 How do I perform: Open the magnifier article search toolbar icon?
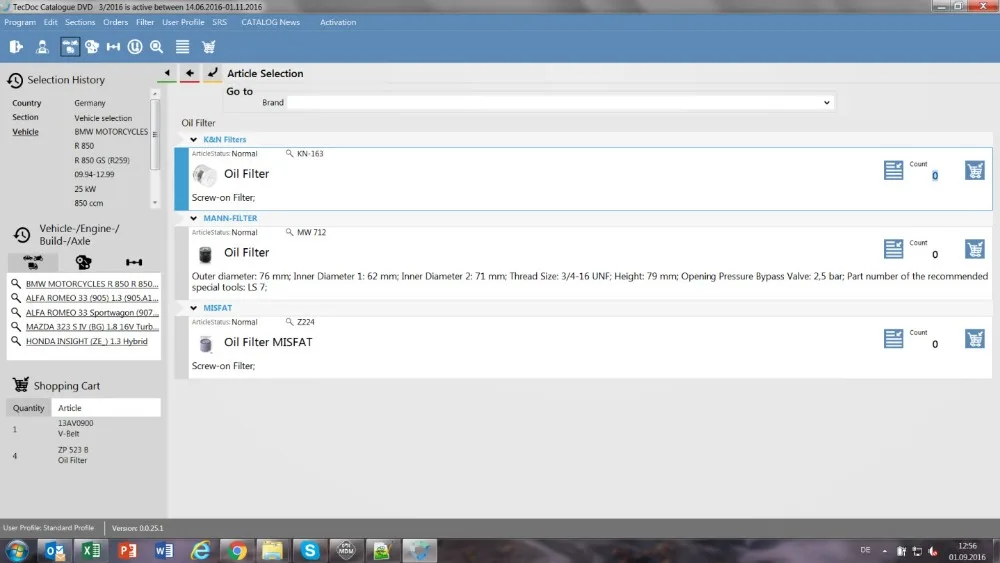tap(156, 47)
